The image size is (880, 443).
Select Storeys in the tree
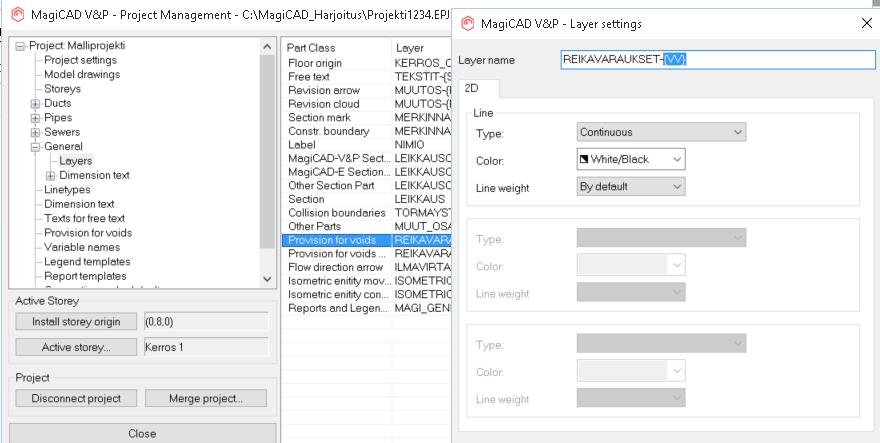pyautogui.click(x=62, y=89)
